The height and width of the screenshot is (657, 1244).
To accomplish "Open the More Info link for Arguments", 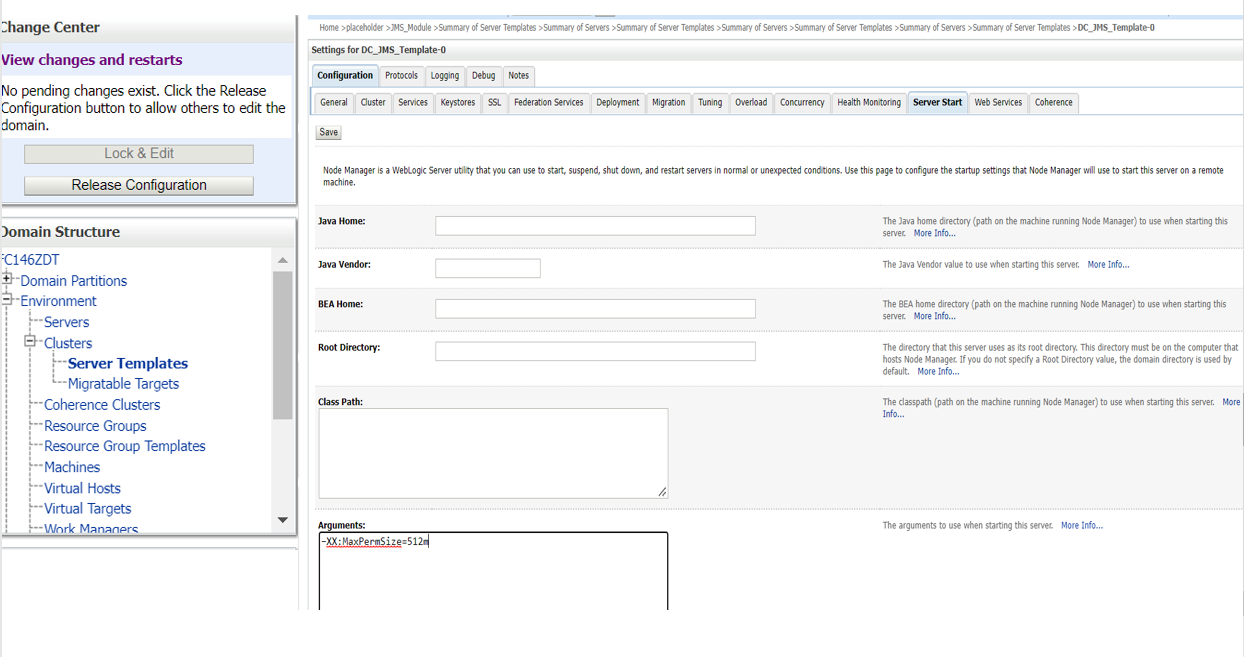I will coord(1082,525).
